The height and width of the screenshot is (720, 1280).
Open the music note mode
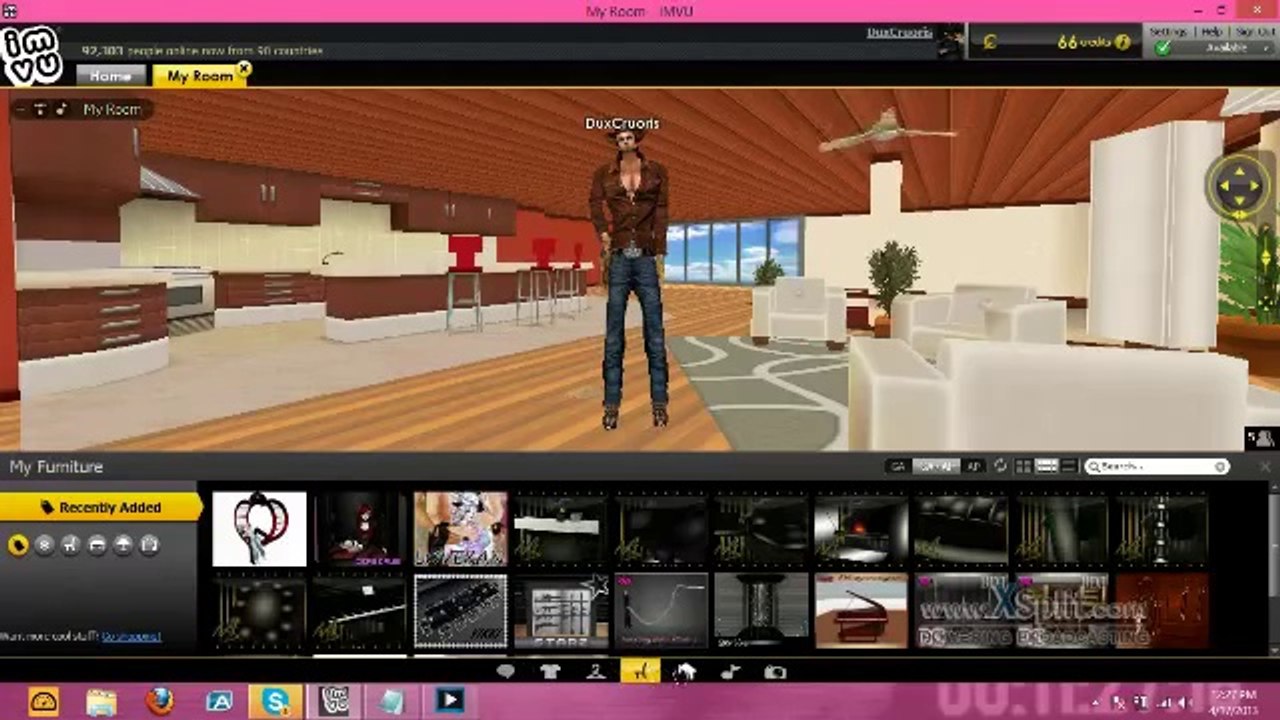(x=730, y=672)
